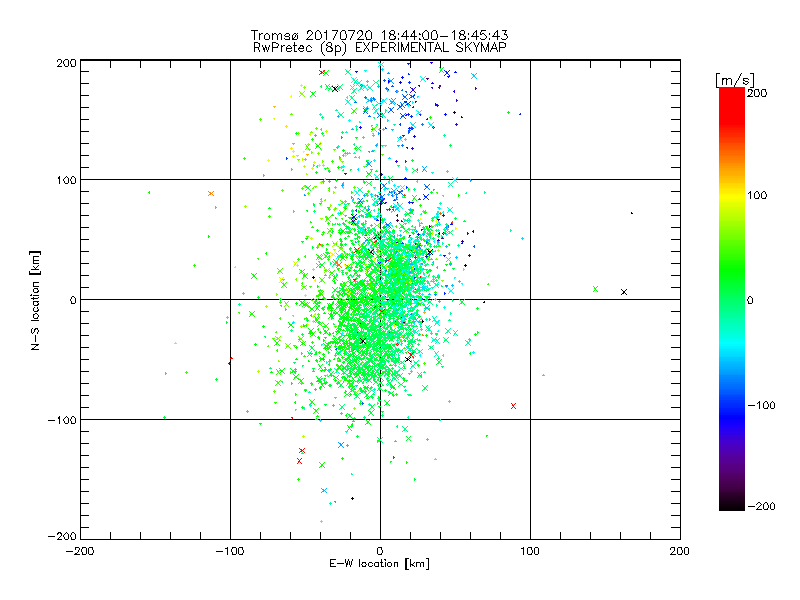Click the 'N-S location [km]' axis label

click(x=35, y=300)
